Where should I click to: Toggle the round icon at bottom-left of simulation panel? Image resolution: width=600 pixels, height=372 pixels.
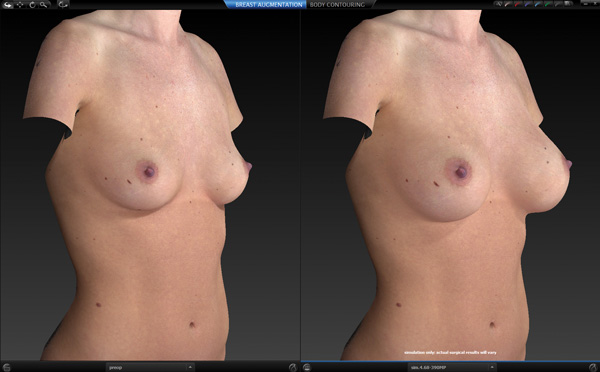click(307, 367)
